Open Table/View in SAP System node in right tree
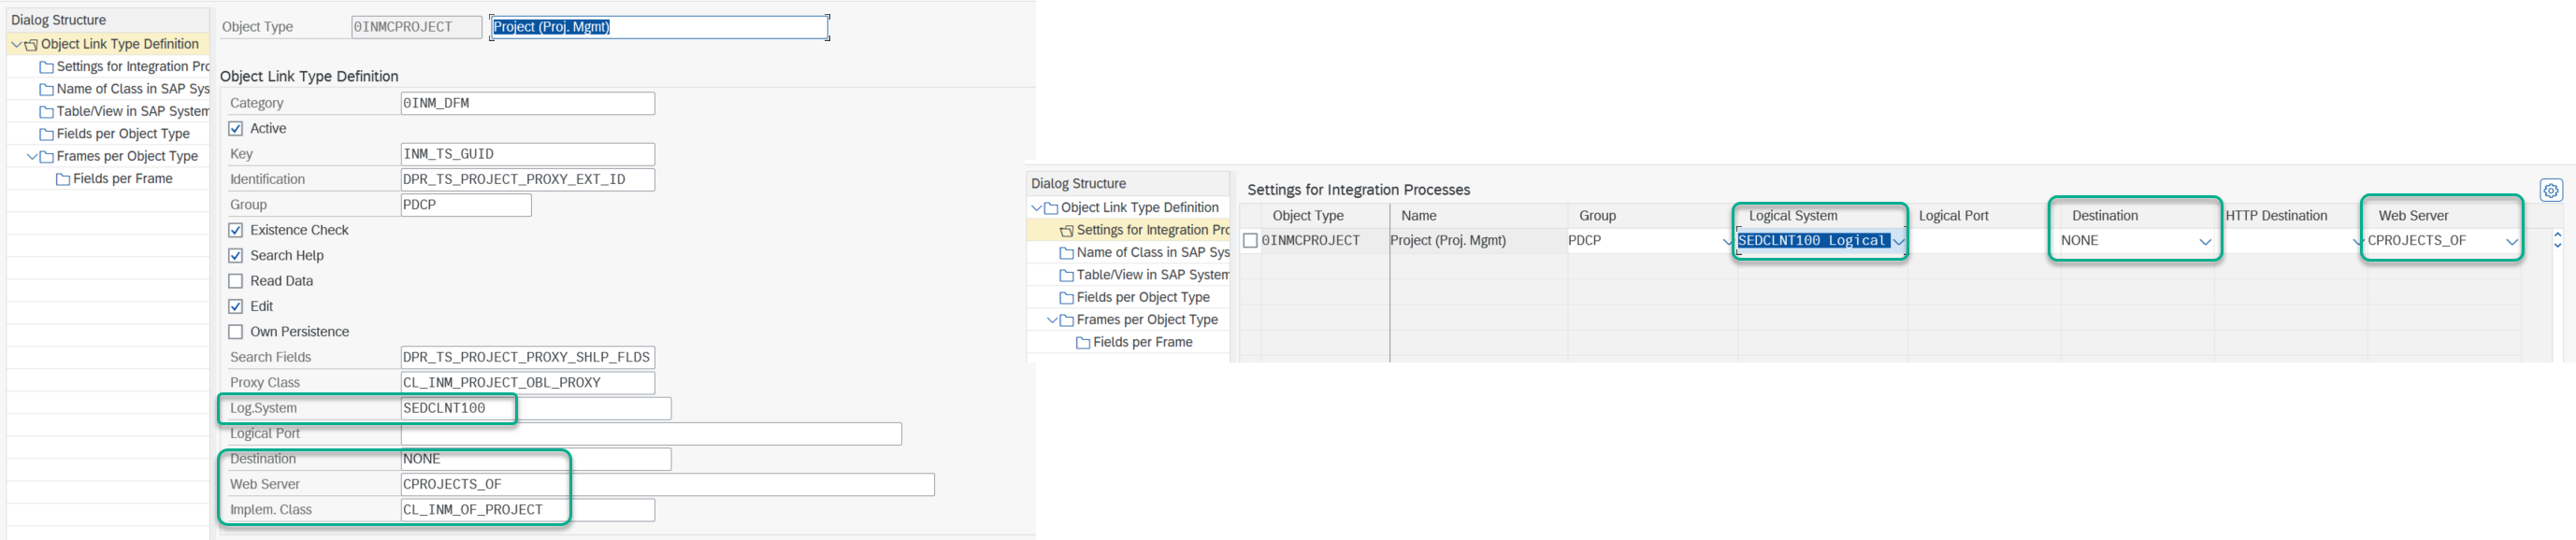Viewport: 2576px width, 540px height. coord(1152,275)
